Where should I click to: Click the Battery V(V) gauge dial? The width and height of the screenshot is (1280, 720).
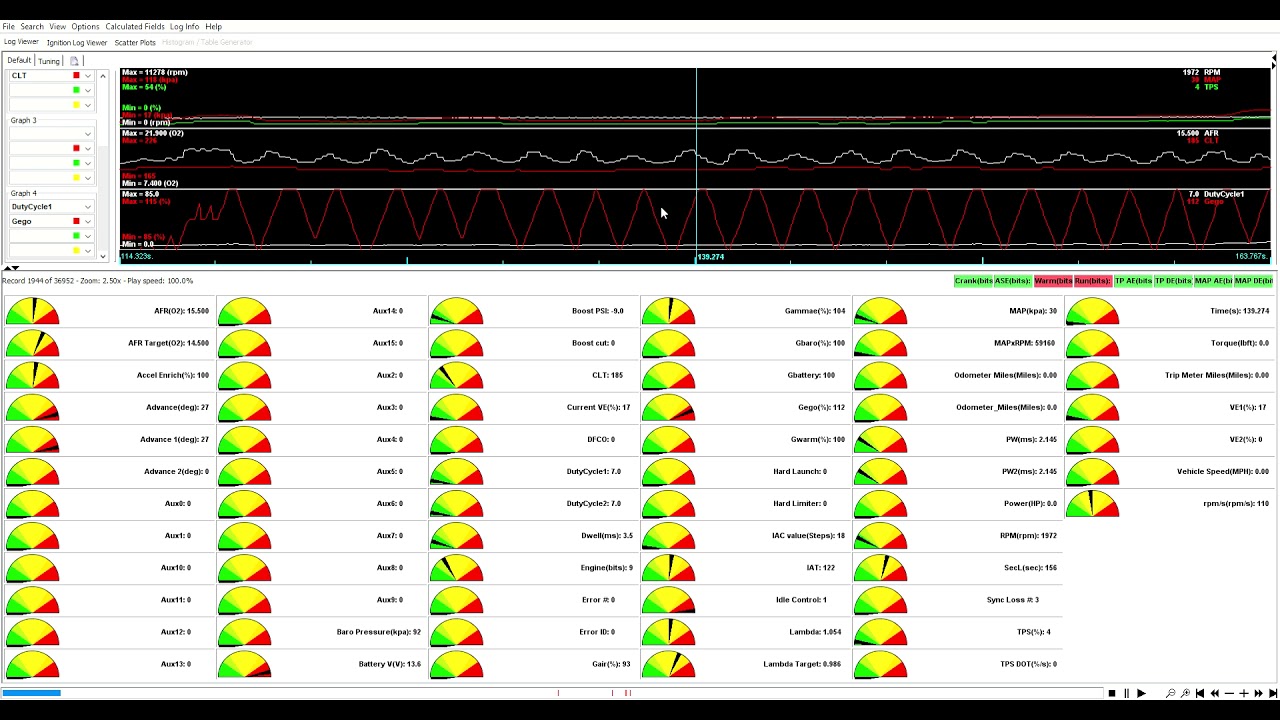(x=245, y=664)
